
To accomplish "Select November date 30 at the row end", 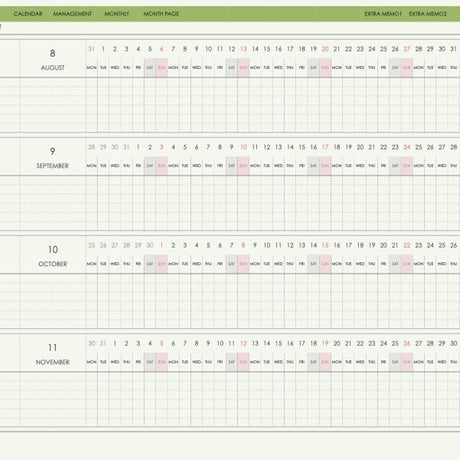I will [454, 343].
